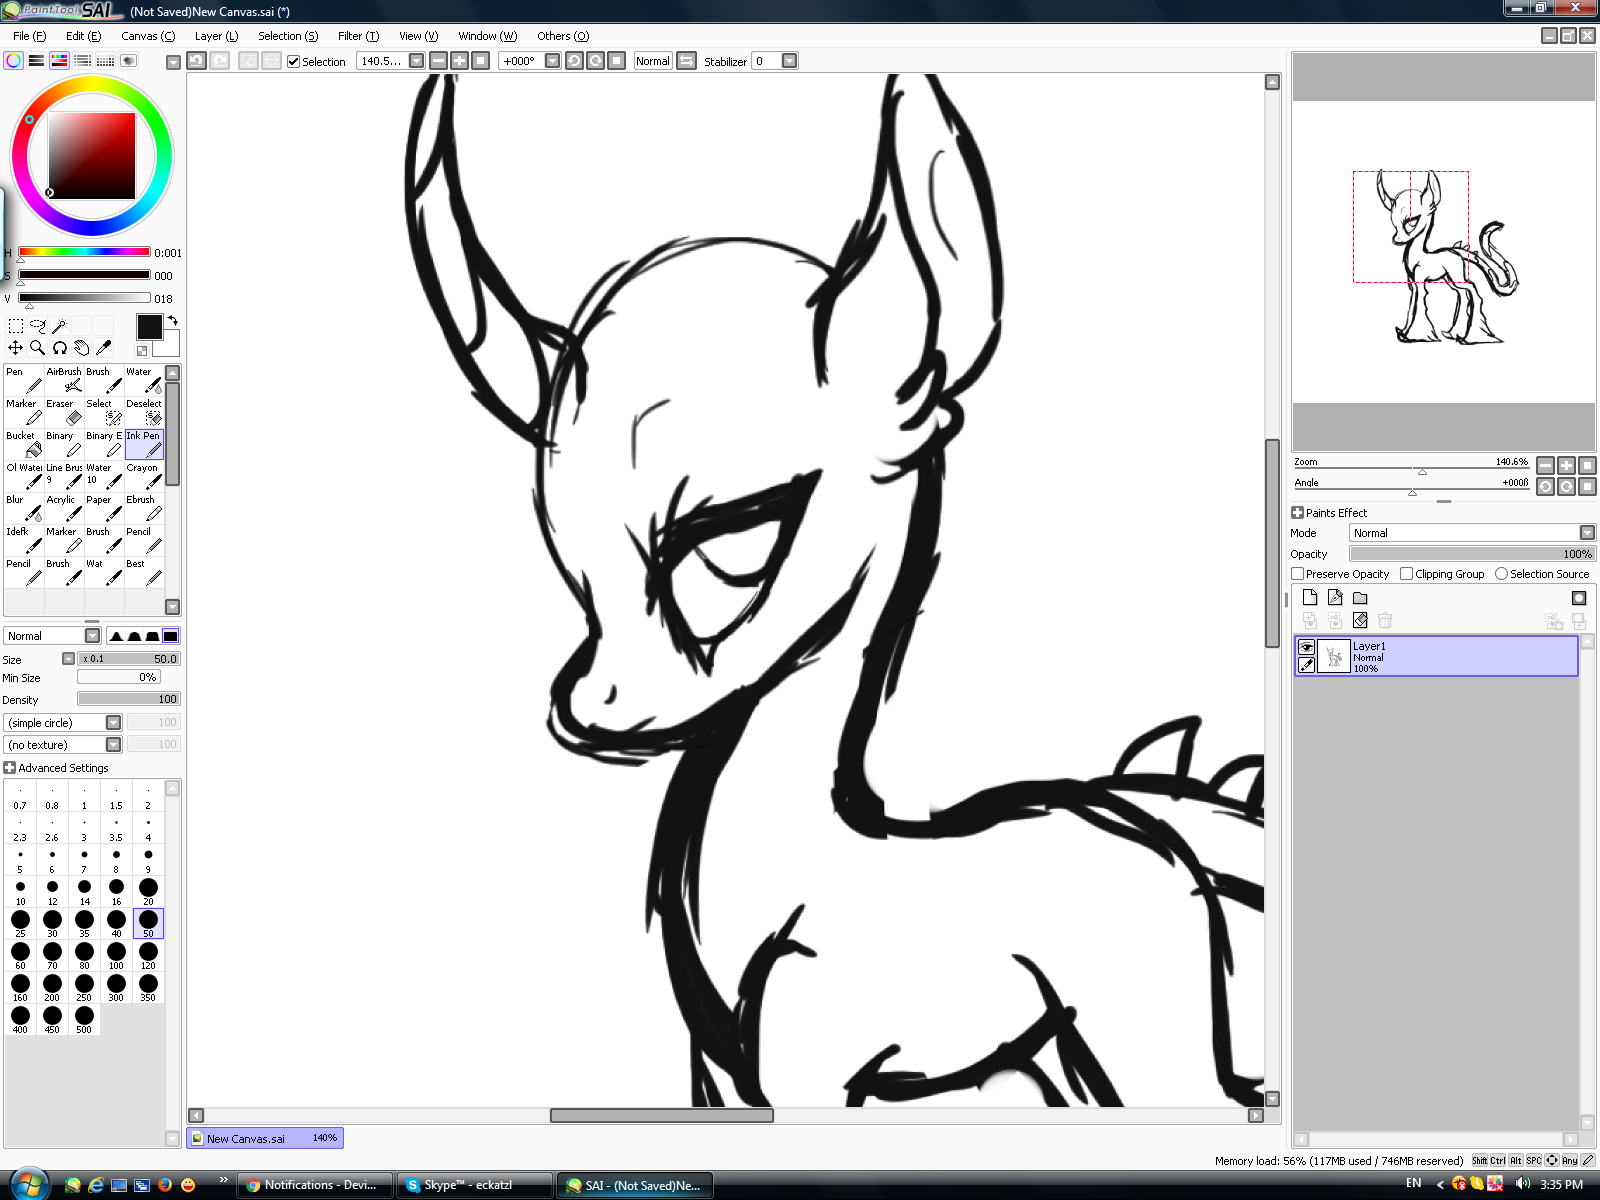Open the zoom percentage dropdown
This screenshot has width=1600, height=1200.
pyautogui.click(x=417, y=61)
